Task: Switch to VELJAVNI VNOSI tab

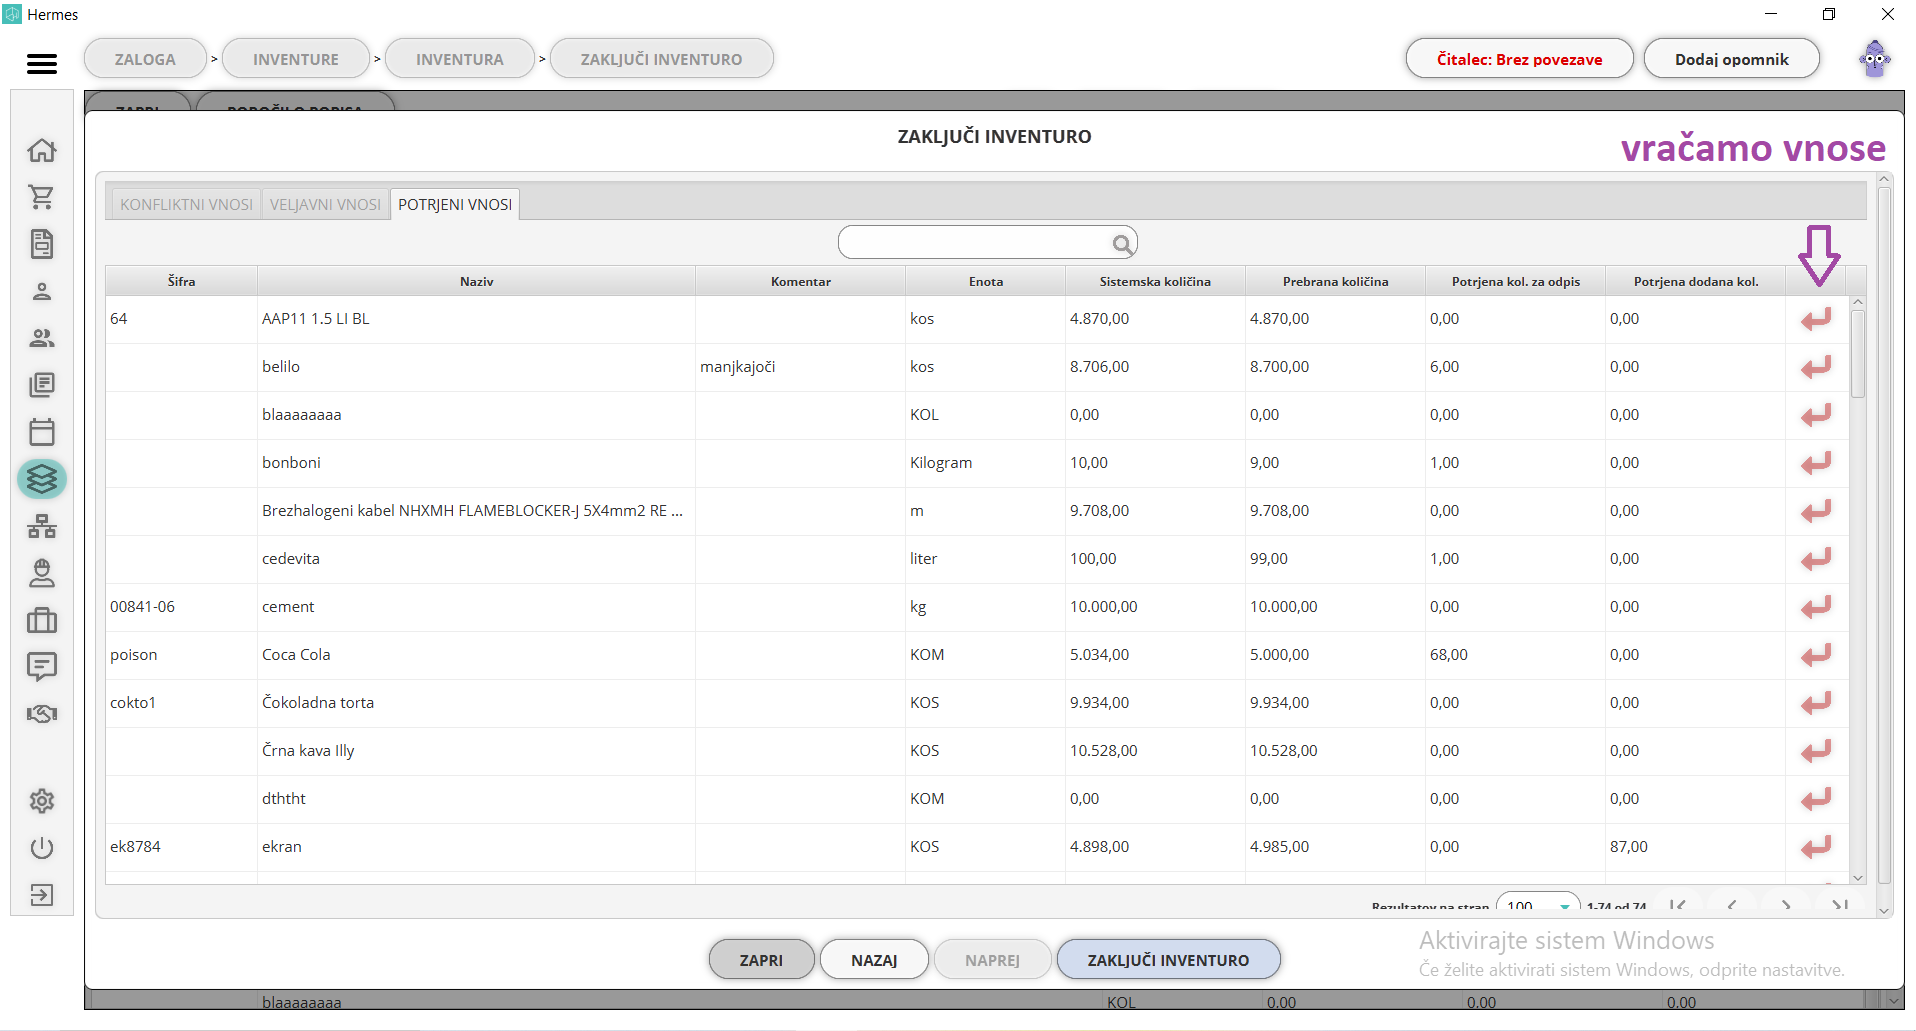Action: coord(325,204)
